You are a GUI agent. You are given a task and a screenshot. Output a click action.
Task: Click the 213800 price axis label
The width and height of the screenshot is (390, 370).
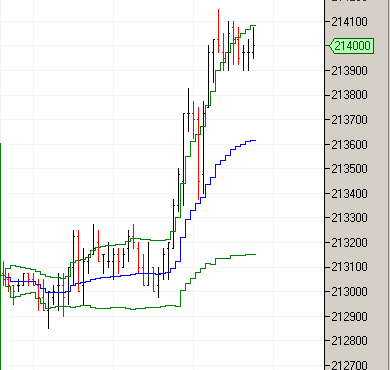349,95
